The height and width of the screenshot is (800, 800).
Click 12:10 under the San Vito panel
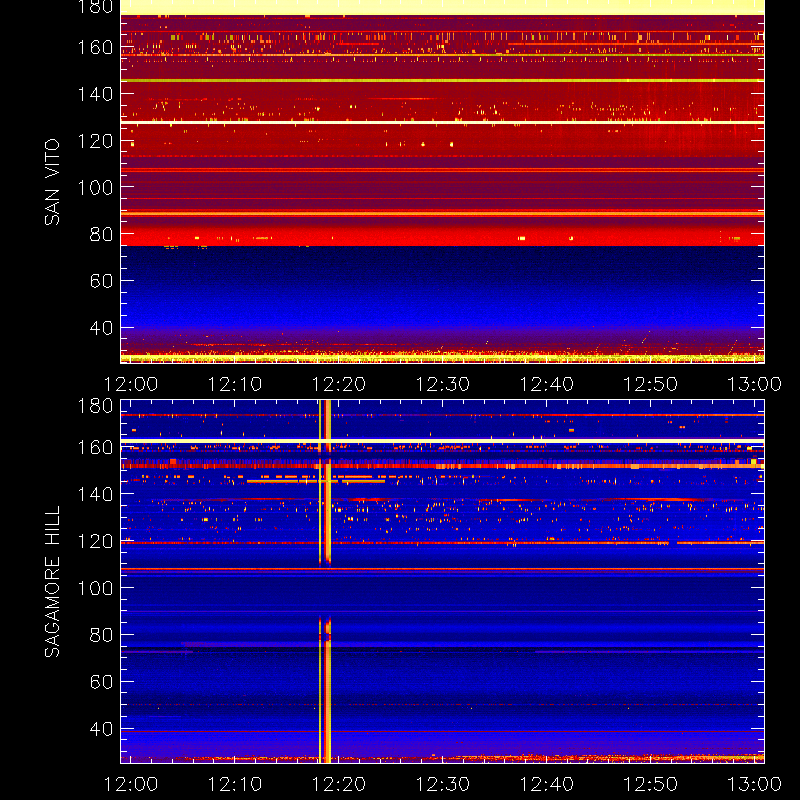click(235, 384)
